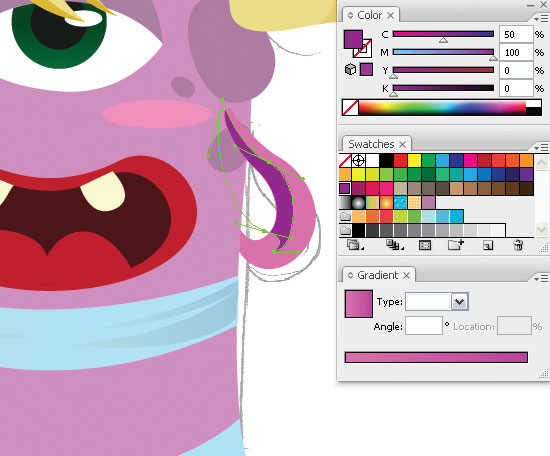Open the Show Swatch Kinds menu icon
Screen dimensions: 550x456
pos(394,244)
